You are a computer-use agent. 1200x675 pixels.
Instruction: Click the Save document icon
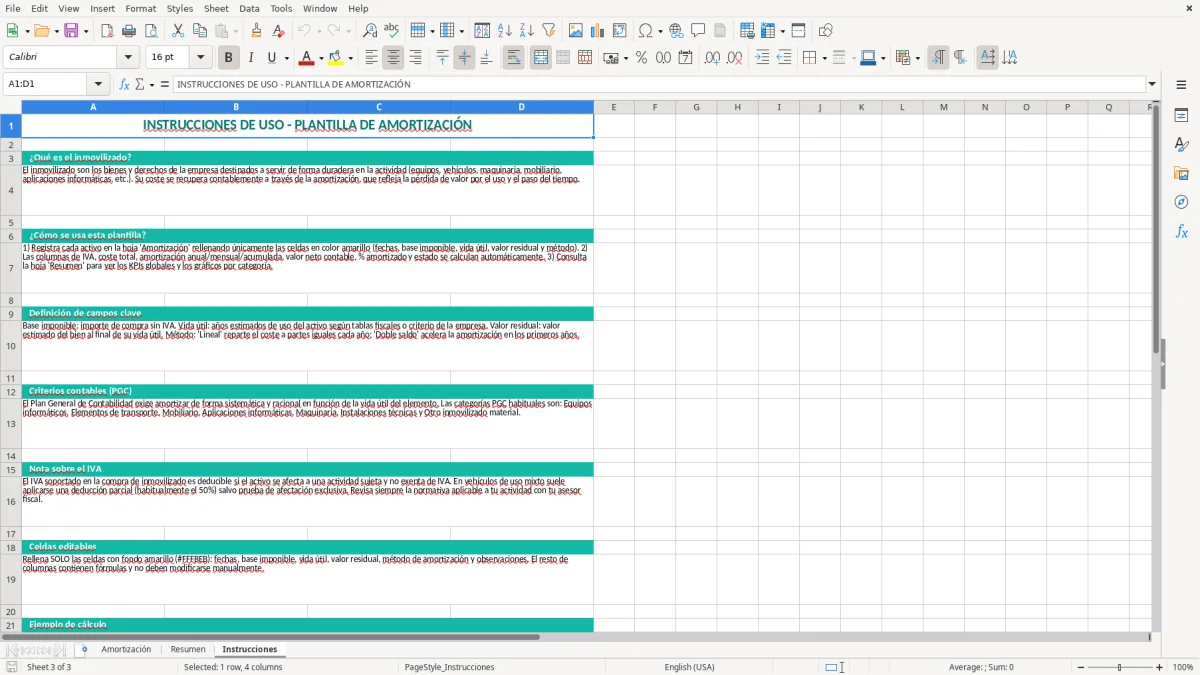pos(71,31)
